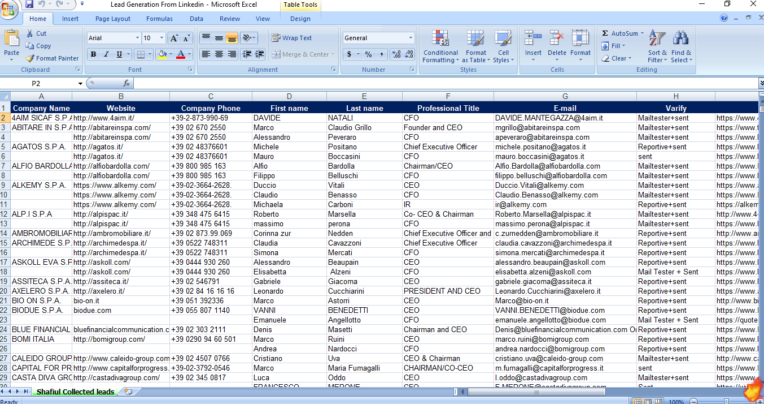
Task: Switch to the Insert ribbon tab
Action: tap(70, 19)
